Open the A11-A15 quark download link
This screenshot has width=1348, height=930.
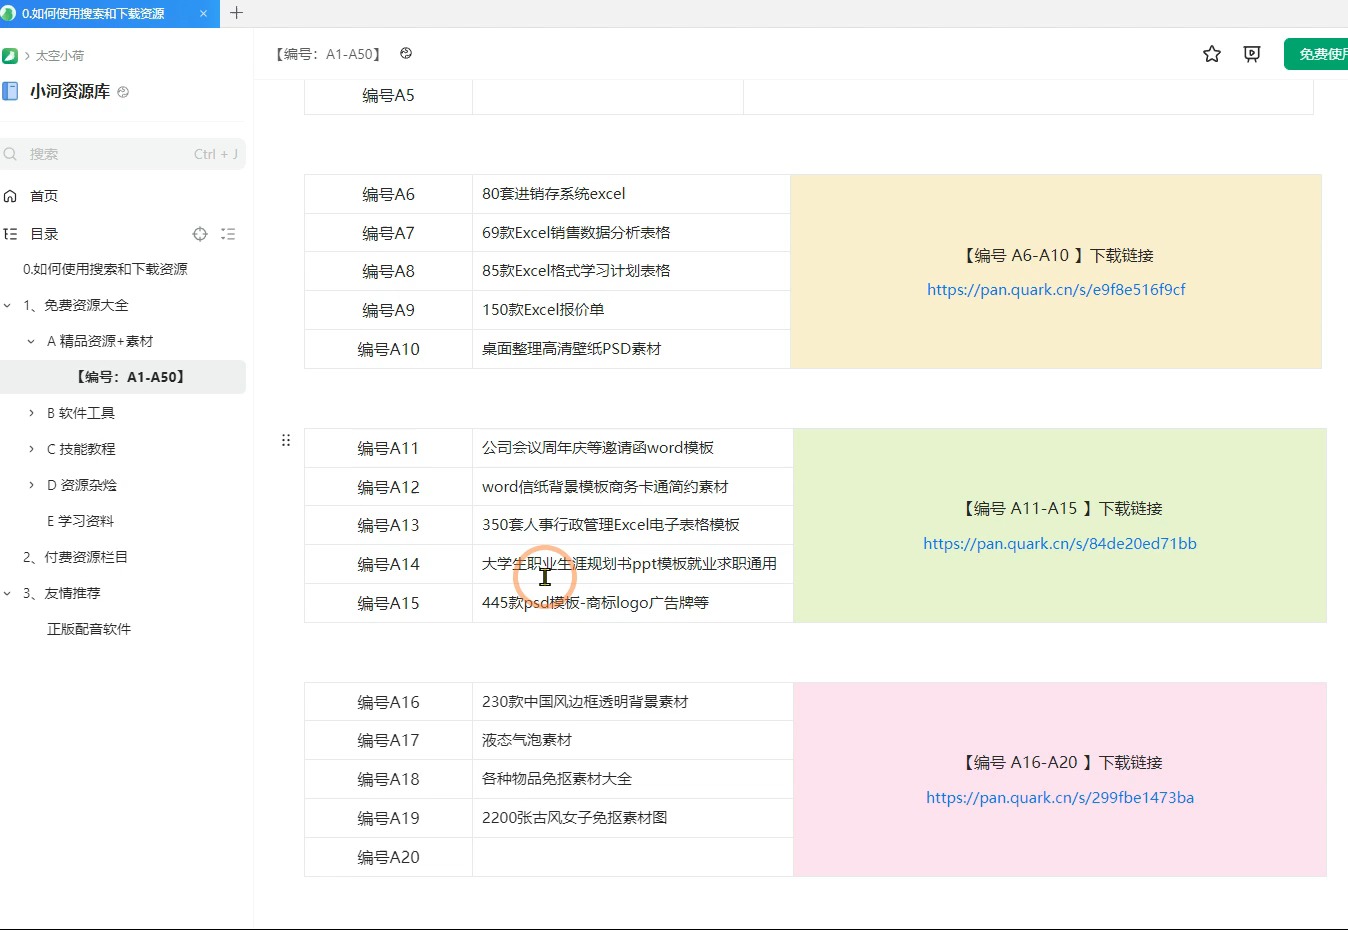pyautogui.click(x=1060, y=544)
